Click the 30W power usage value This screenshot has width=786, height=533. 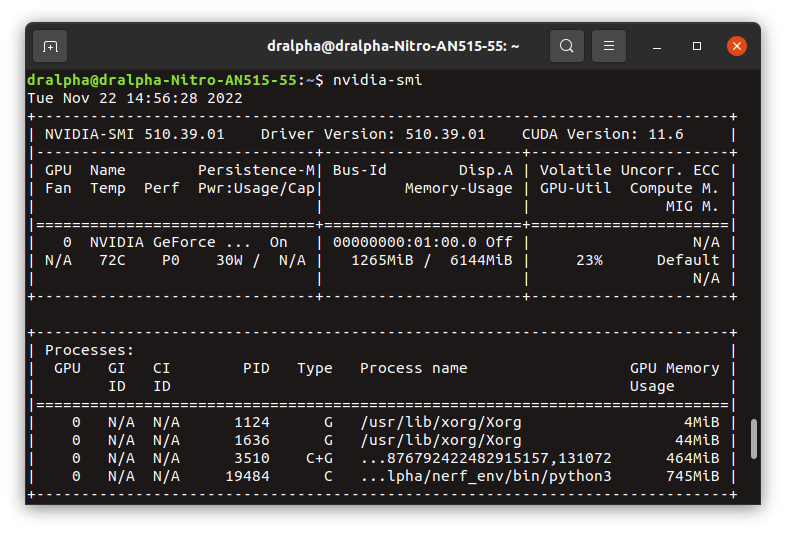(229, 261)
